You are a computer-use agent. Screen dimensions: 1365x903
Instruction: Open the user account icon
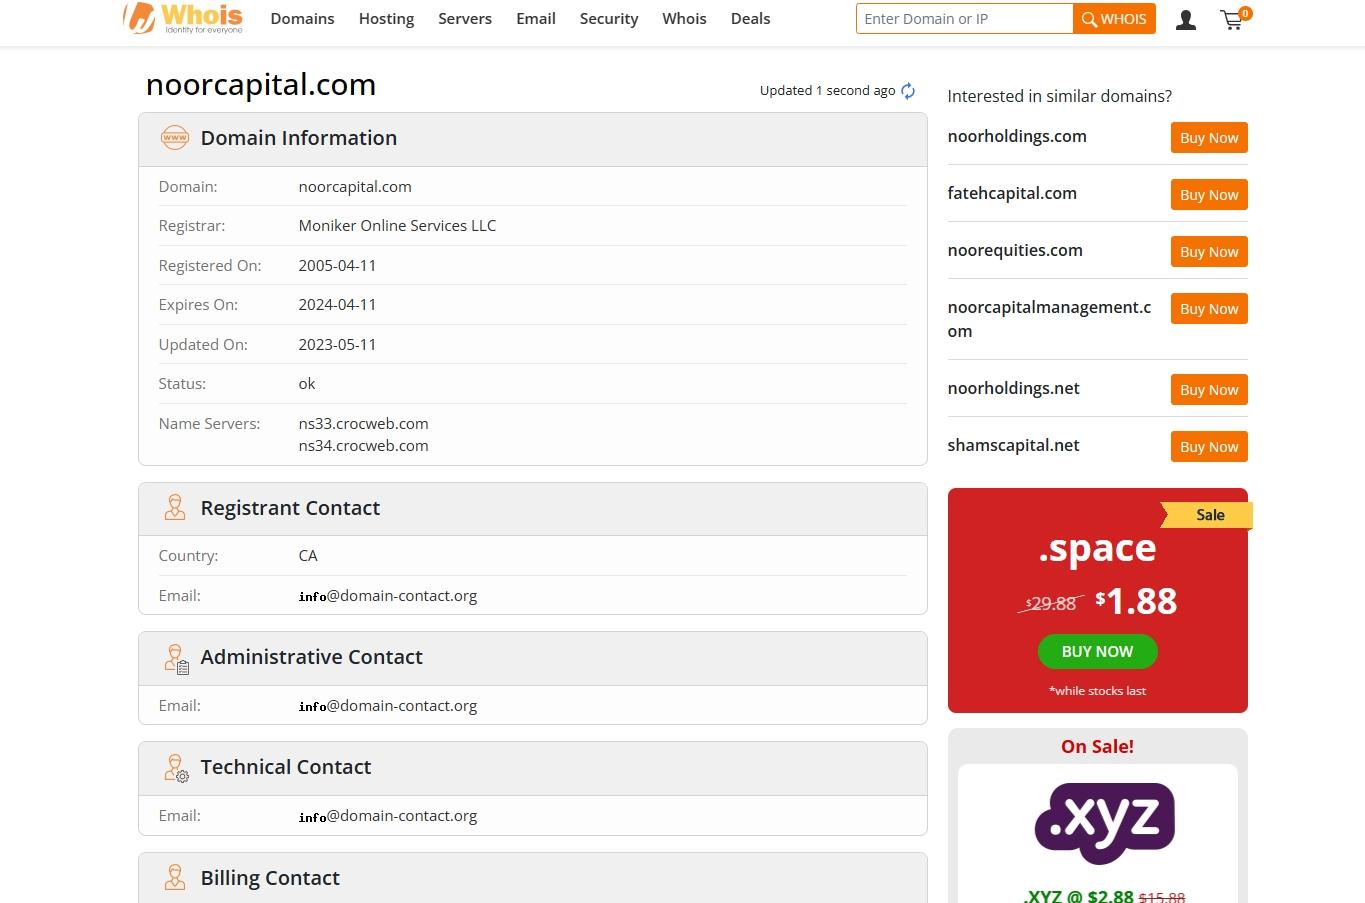coord(1186,20)
